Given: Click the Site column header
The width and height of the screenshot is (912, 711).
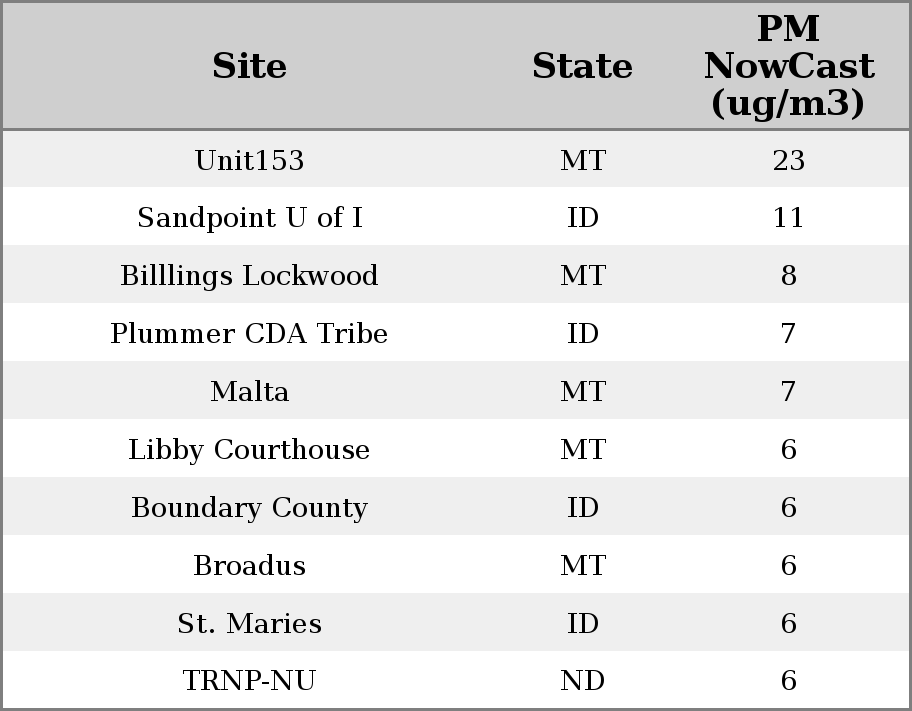Looking at the screenshot, I should coord(249,67).
